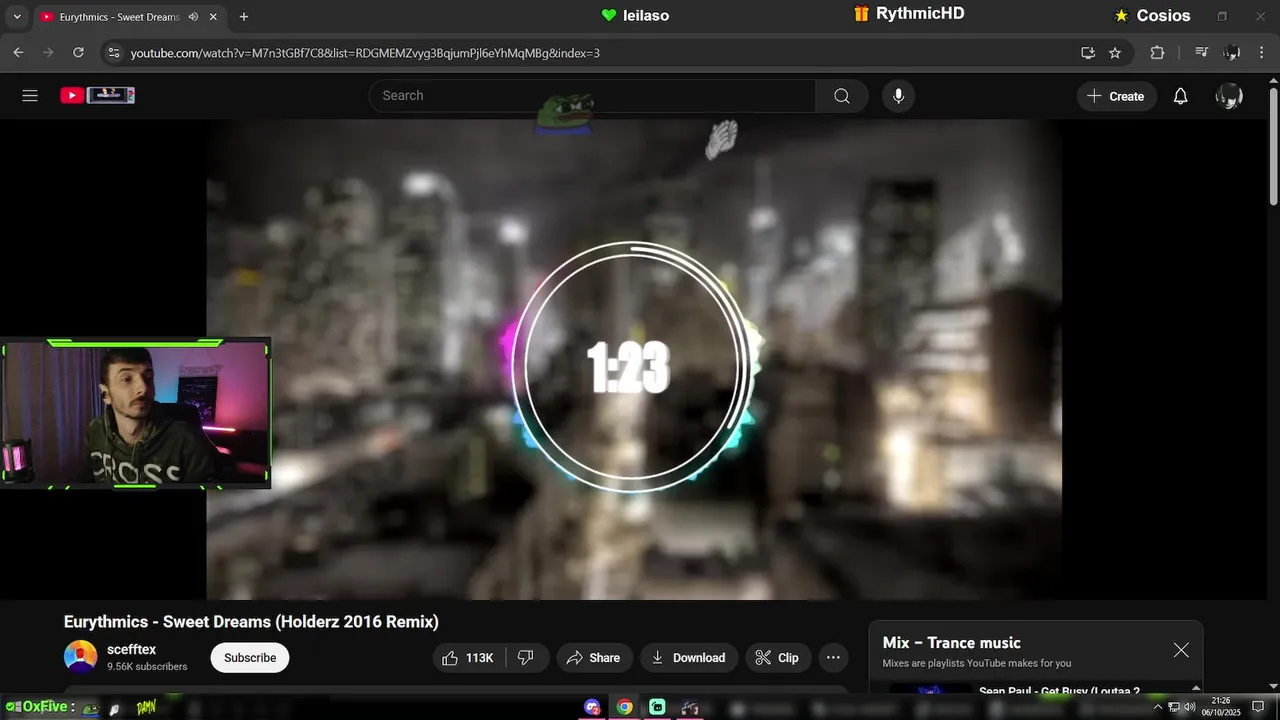Show hidden tray icons chevron

click(x=1158, y=707)
